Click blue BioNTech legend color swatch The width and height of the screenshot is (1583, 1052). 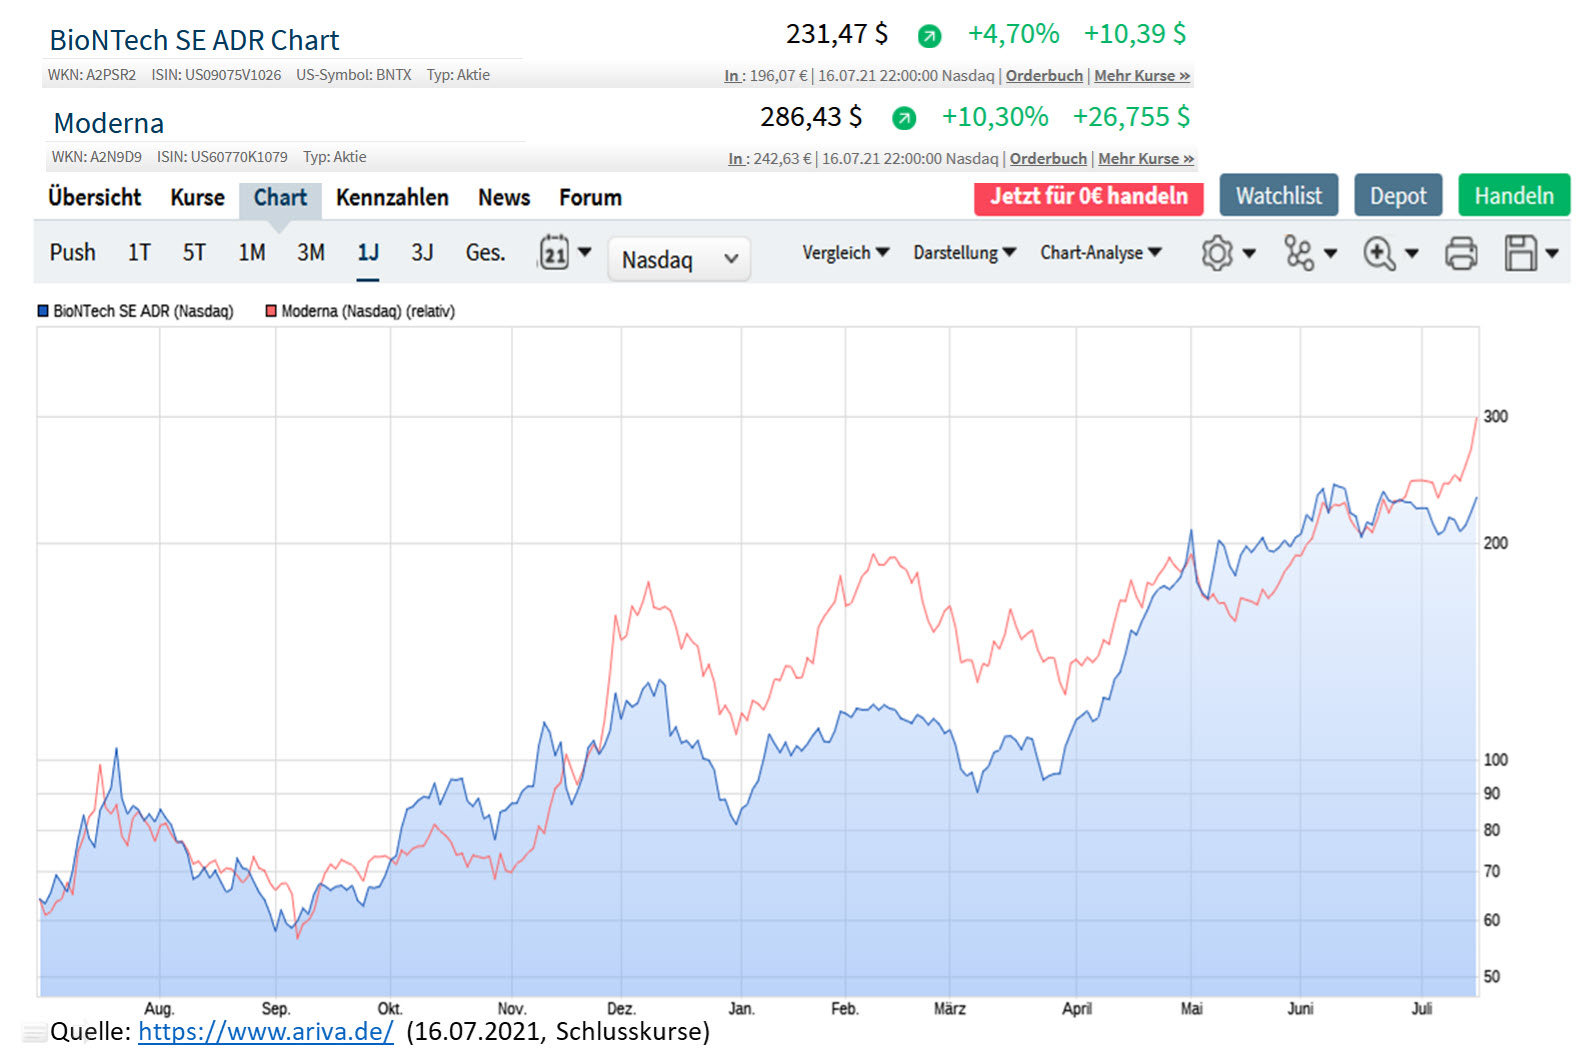tap(43, 311)
